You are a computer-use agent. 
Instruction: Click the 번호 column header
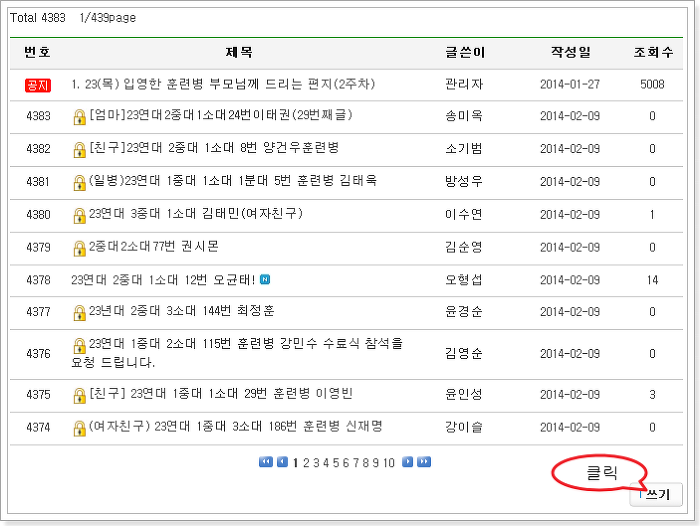(38, 53)
